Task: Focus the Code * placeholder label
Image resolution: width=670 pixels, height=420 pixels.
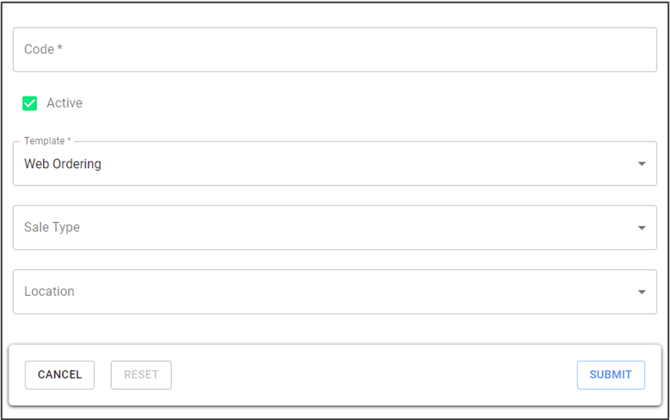Action: pos(44,50)
